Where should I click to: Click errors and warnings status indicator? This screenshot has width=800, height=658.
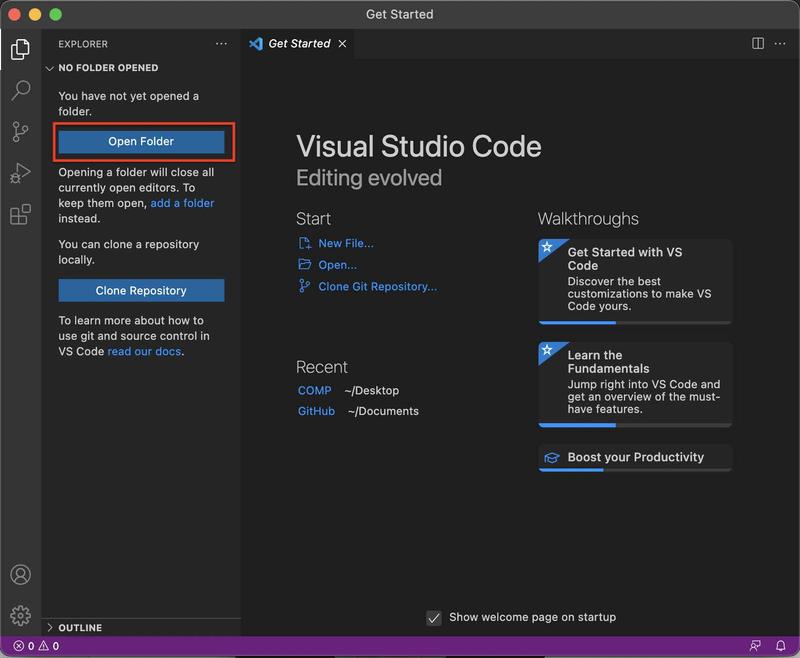coord(36,646)
